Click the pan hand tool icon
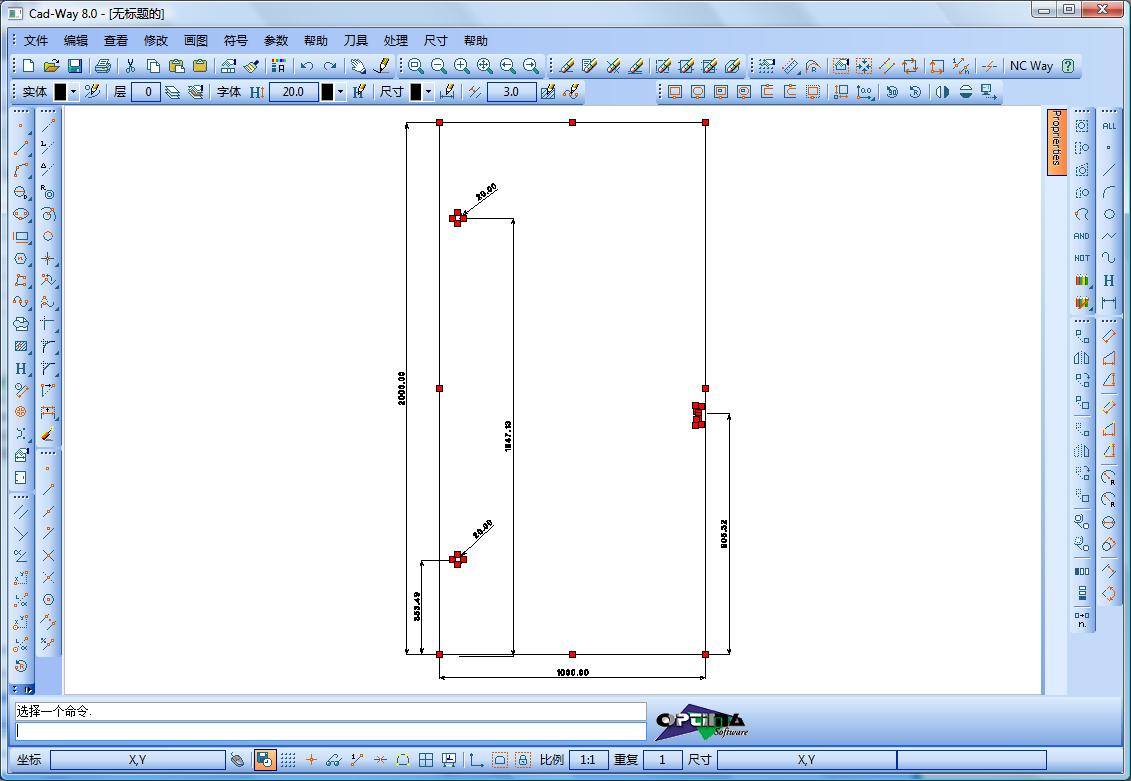 click(x=358, y=66)
